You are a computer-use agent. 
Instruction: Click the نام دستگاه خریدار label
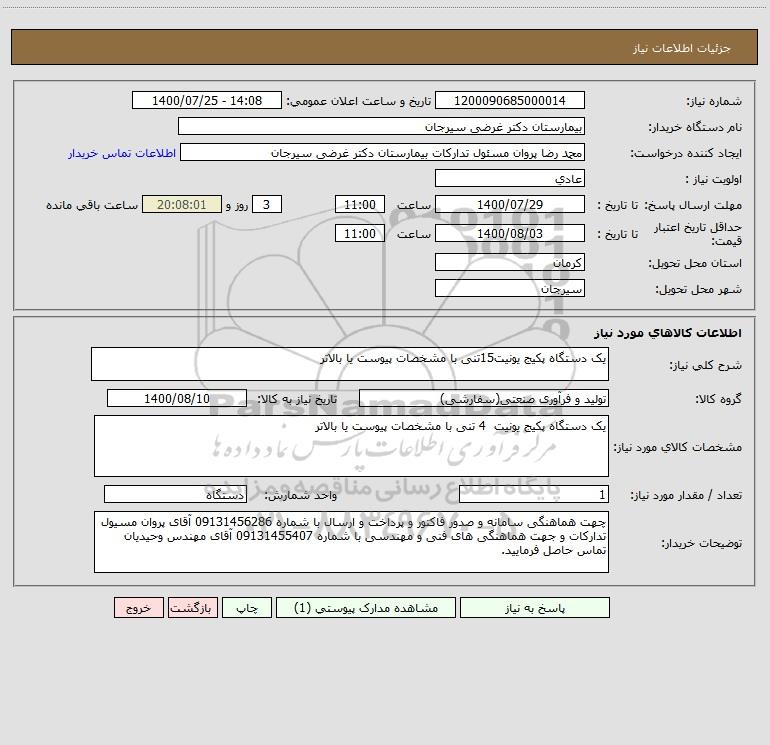tap(695, 127)
